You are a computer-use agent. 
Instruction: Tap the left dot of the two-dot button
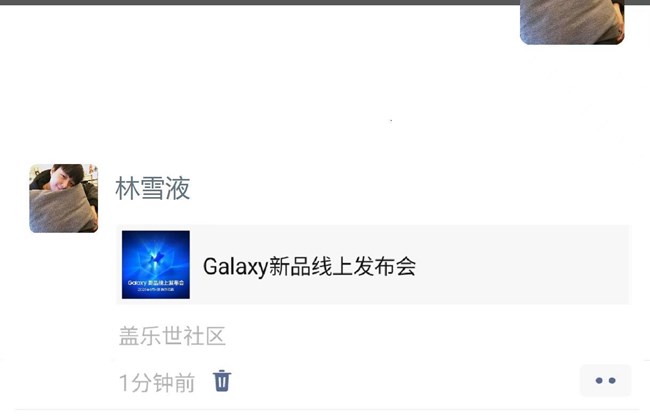click(x=599, y=380)
